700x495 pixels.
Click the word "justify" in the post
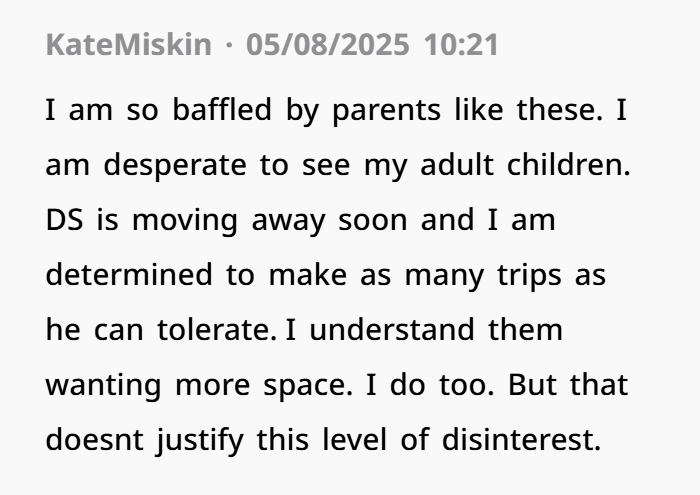point(200,441)
